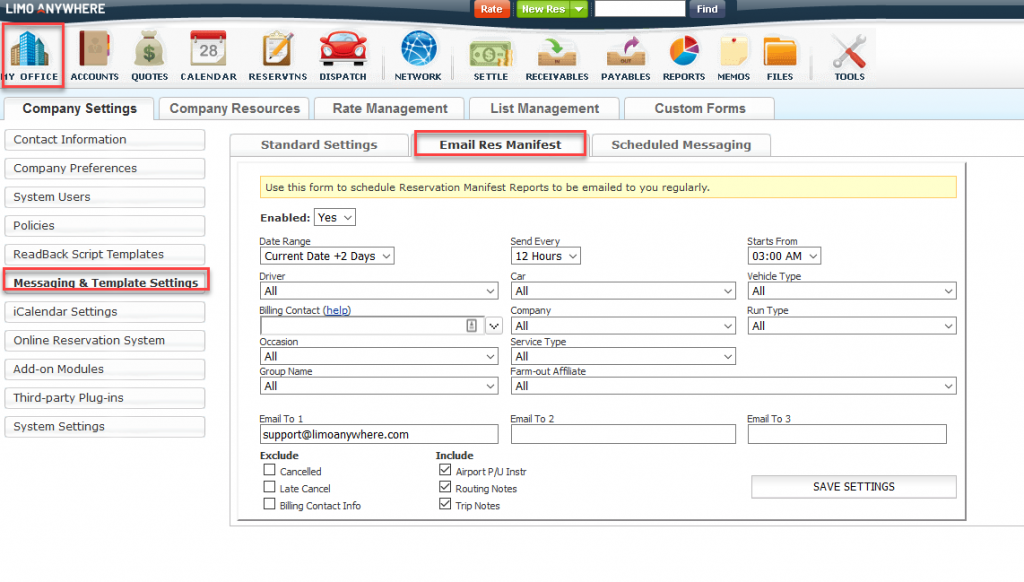The width and height of the screenshot is (1024, 582).
Task: Expand the Date Range dropdown
Action: pos(327,256)
